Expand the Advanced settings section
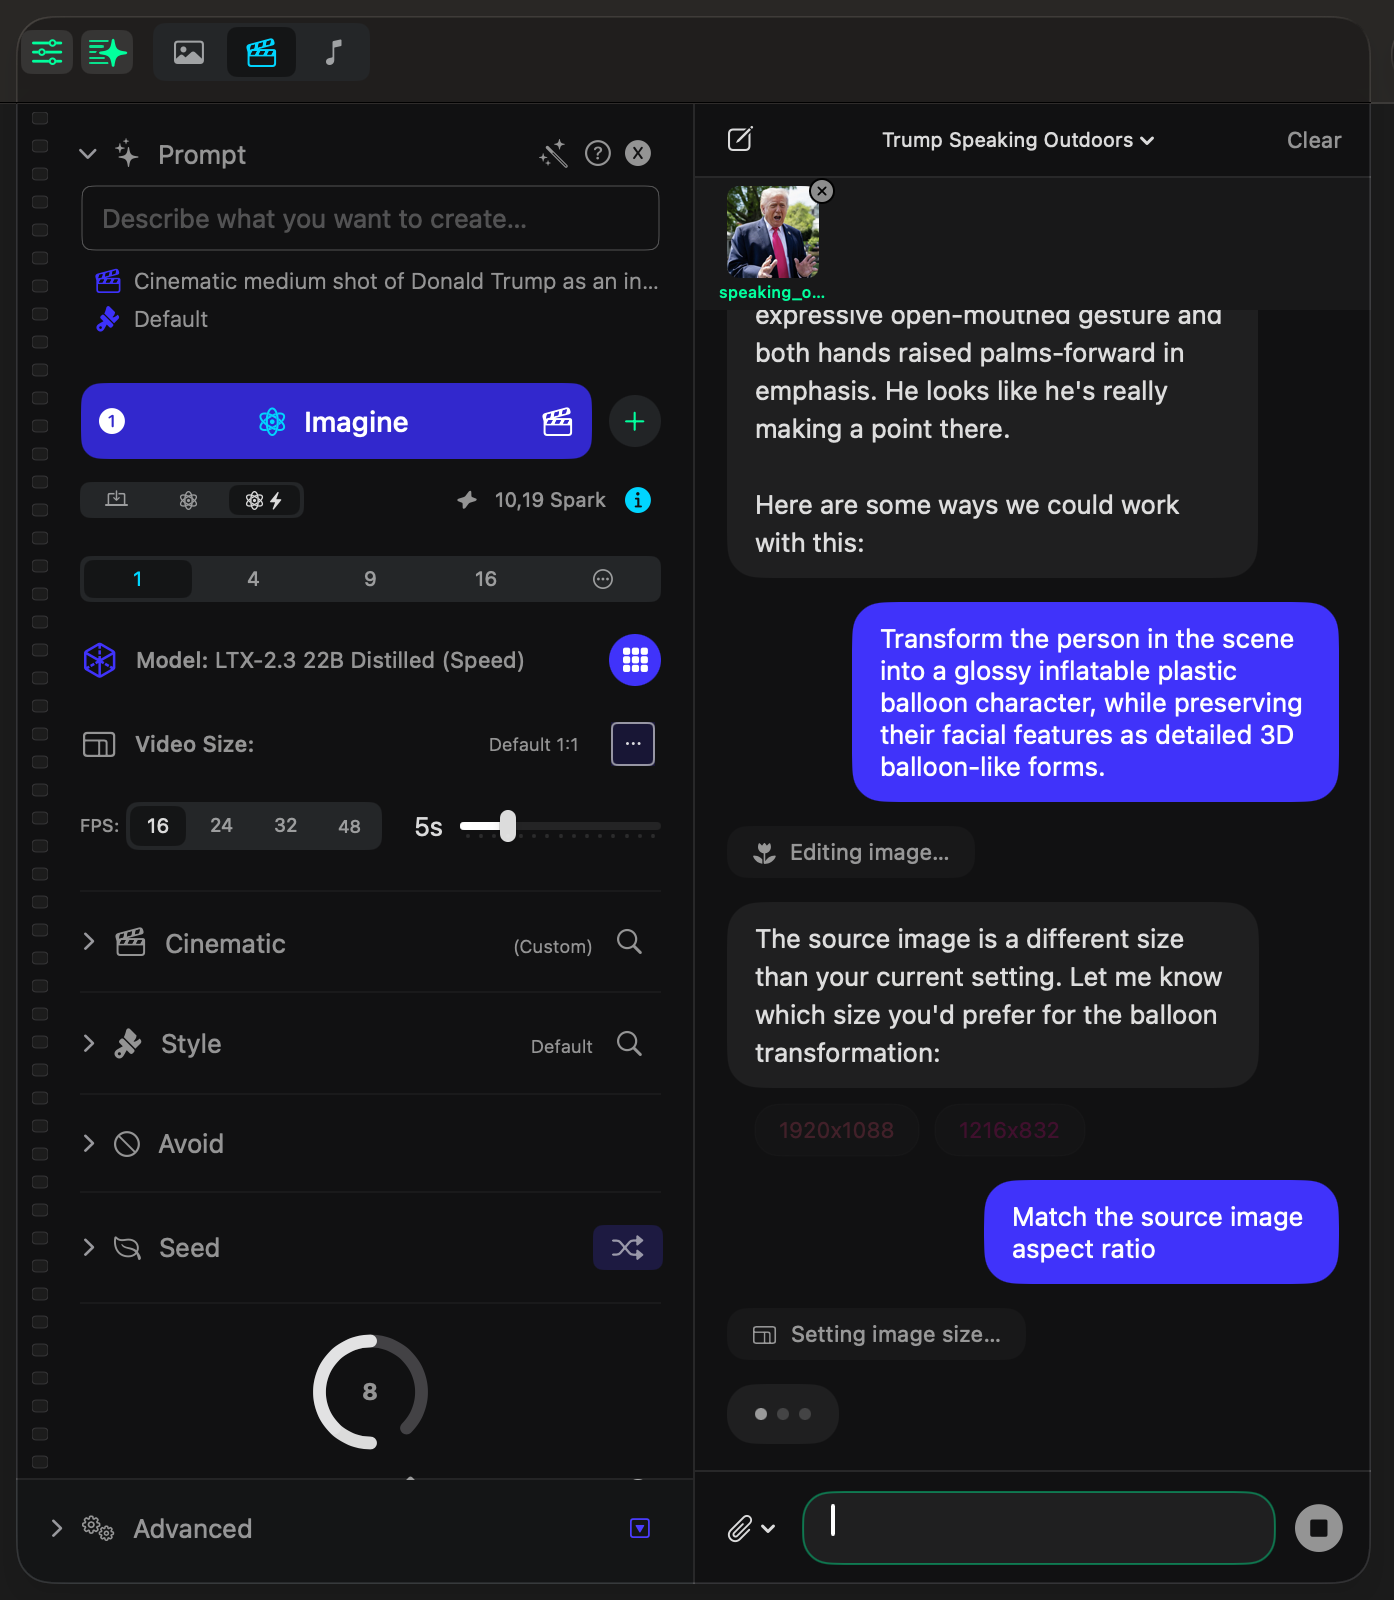 click(57, 1528)
